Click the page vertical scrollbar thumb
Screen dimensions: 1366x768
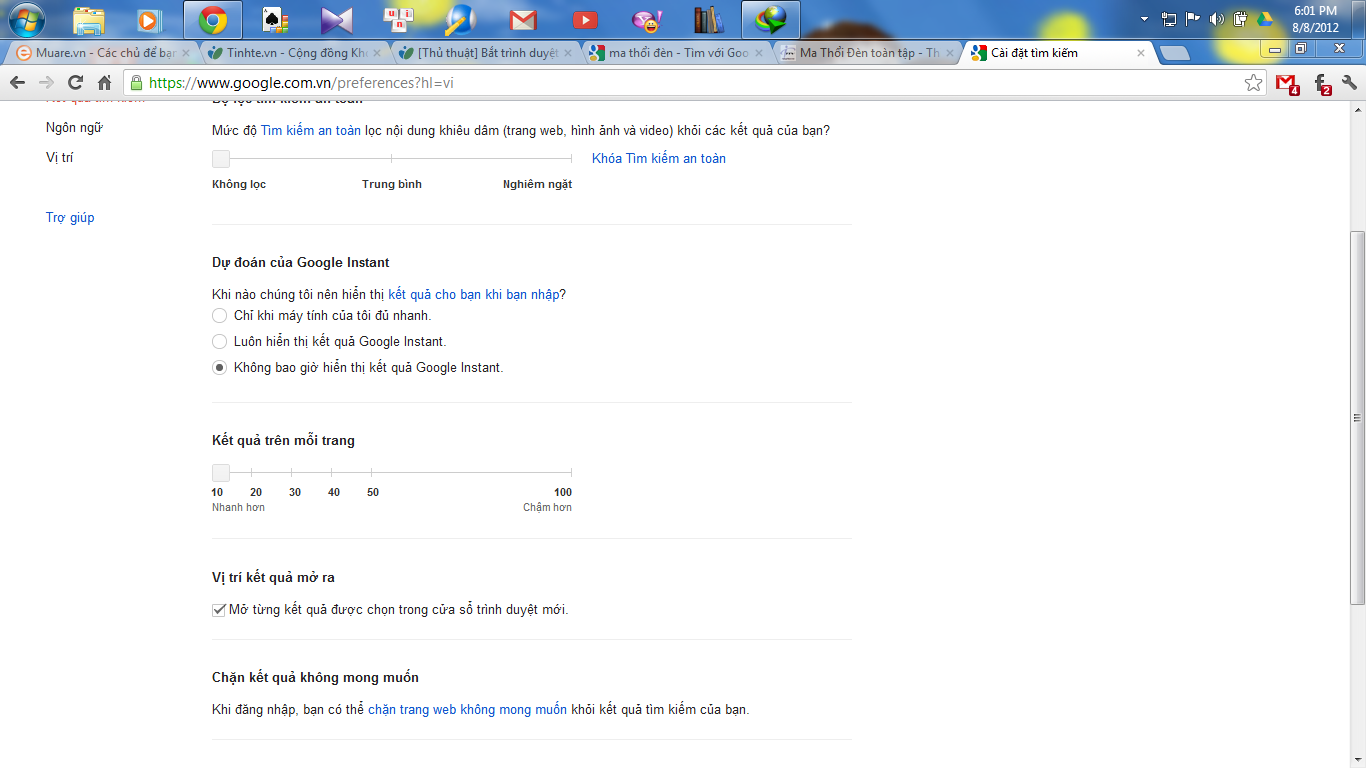click(x=1357, y=417)
